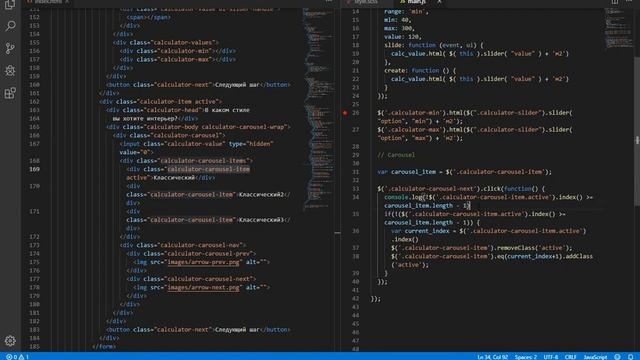This screenshot has width=640, height=360.
Task: Click the text 'Классический2' in index.html
Action: pyautogui.click(x=261, y=194)
